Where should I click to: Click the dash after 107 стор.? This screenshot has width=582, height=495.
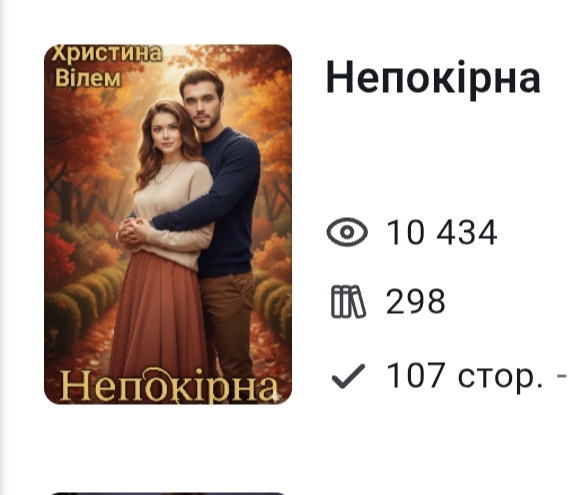pyautogui.click(x=562, y=376)
